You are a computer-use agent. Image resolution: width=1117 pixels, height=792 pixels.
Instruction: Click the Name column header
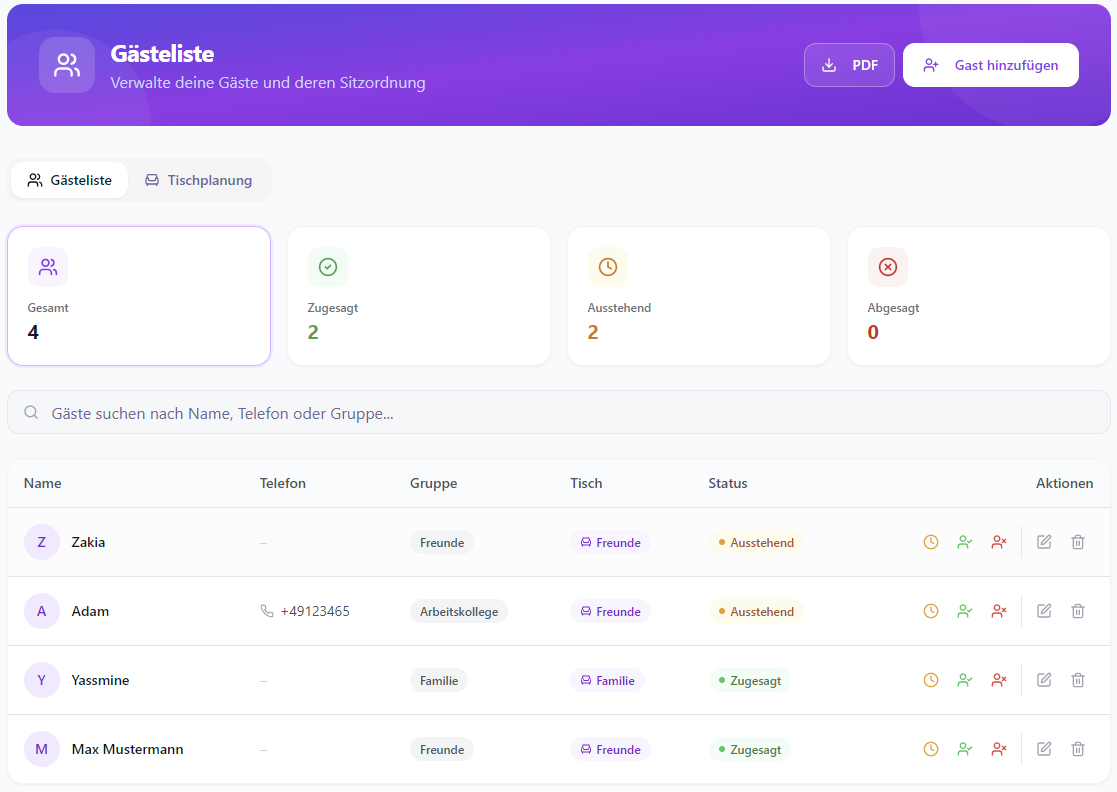point(43,483)
